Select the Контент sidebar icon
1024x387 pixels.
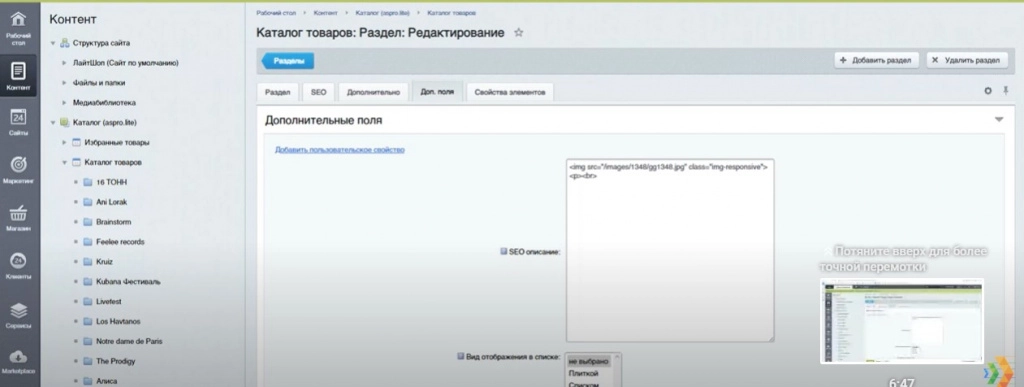click(x=19, y=75)
